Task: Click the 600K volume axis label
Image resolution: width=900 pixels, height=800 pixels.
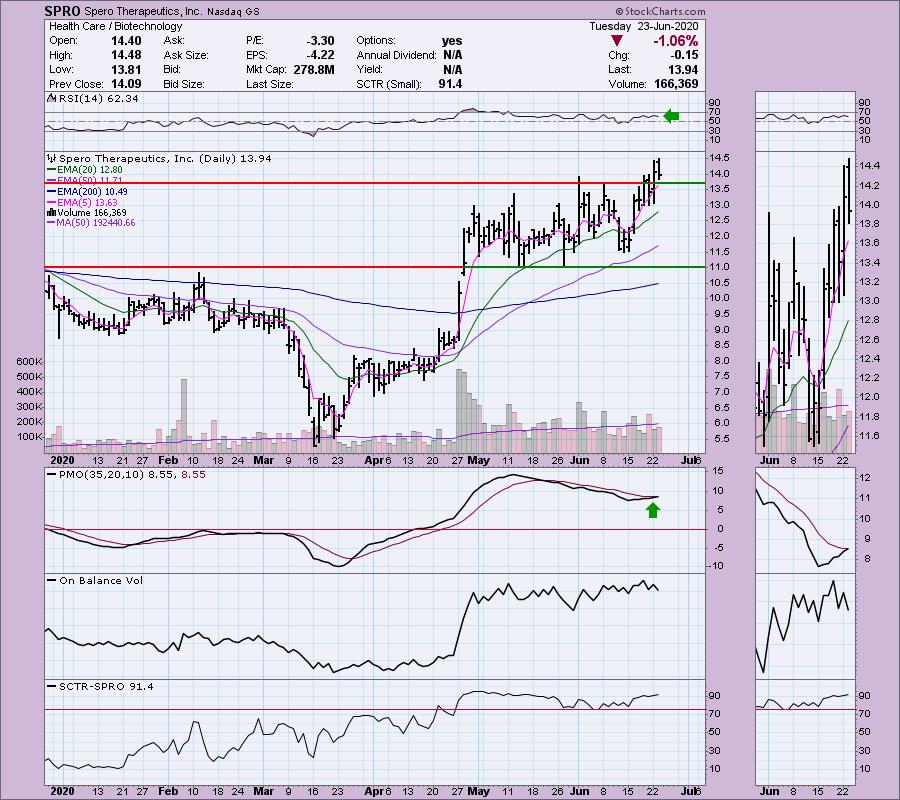Action: coord(30,362)
